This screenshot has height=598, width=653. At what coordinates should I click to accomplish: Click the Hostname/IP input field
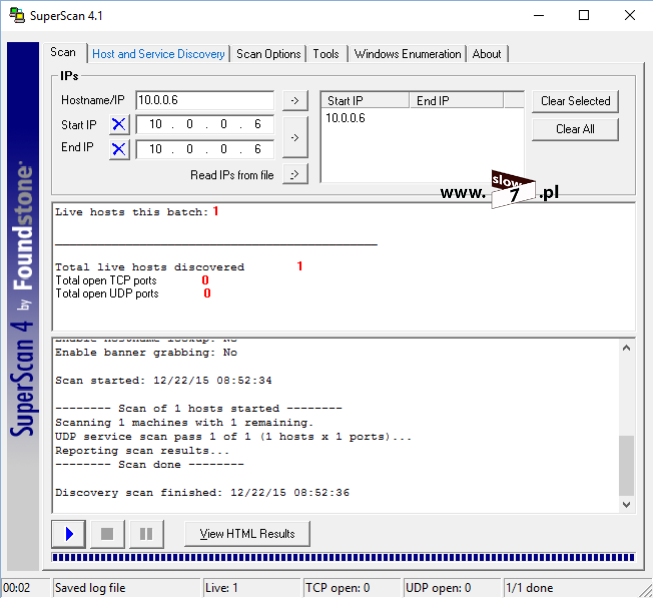point(204,100)
